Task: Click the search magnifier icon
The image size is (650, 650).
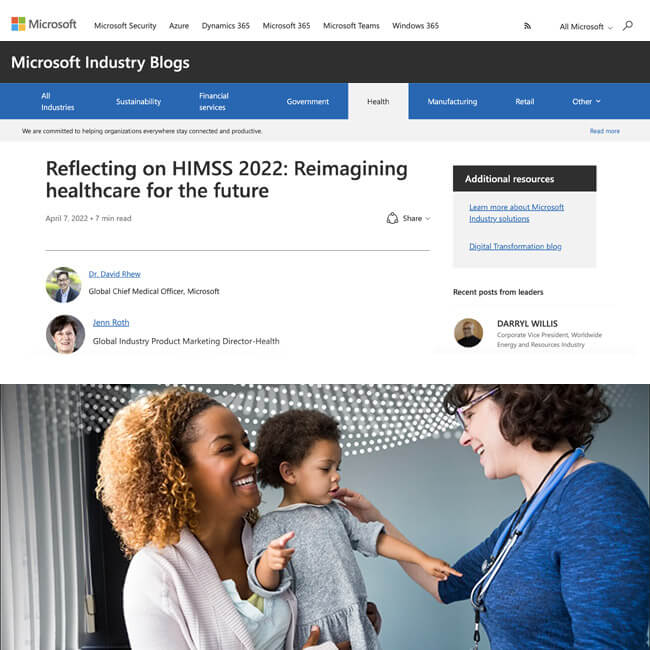Action: click(628, 26)
